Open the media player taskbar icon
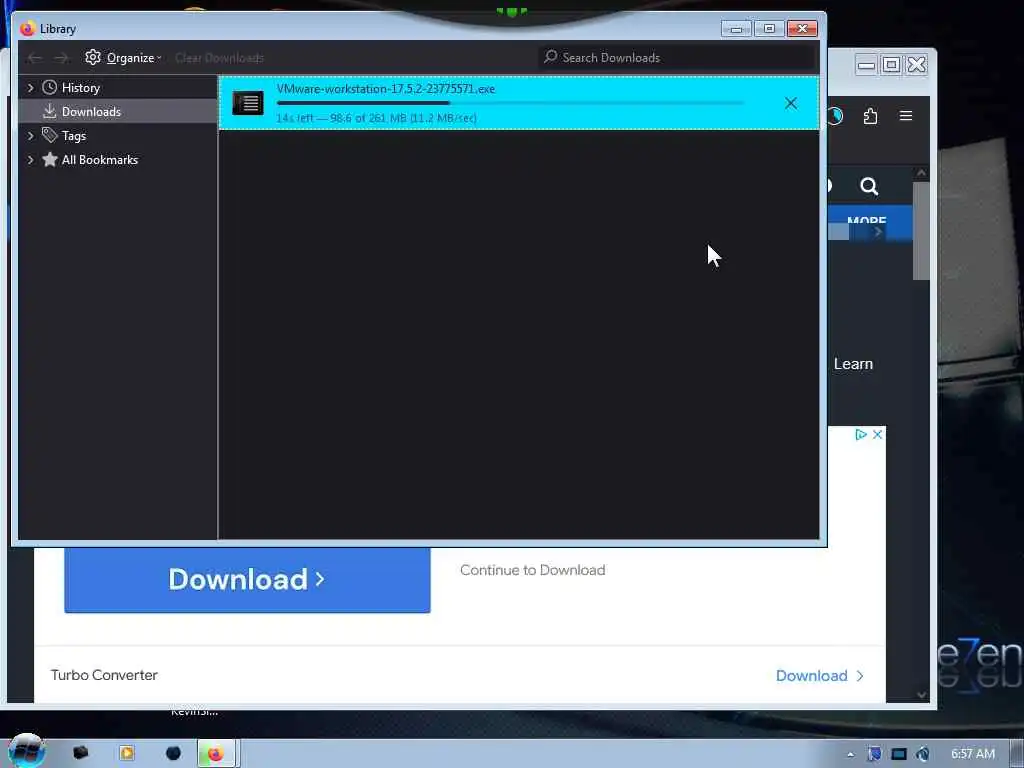This screenshot has width=1024, height=768. [127, 754]
